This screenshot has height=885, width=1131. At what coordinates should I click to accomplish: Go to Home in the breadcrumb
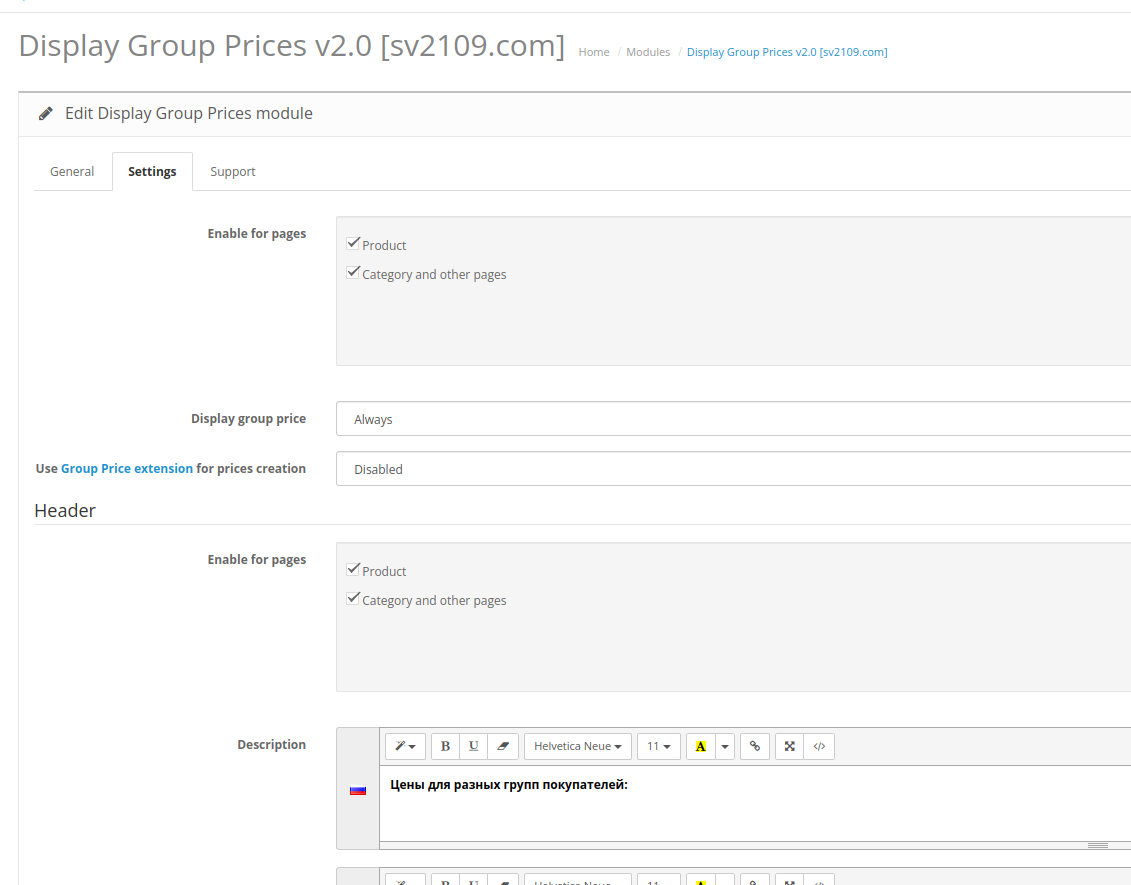tap(594, 52)
